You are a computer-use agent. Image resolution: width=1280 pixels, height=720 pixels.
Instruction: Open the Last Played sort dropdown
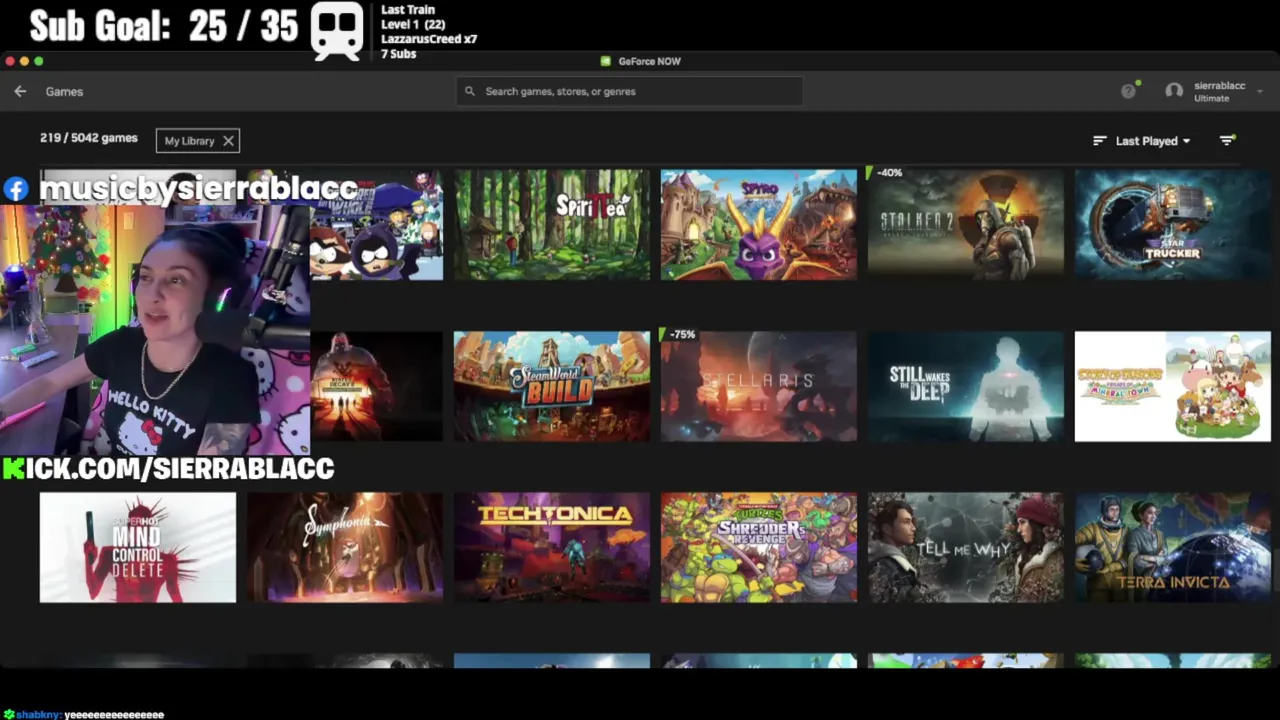(1152, 141)
